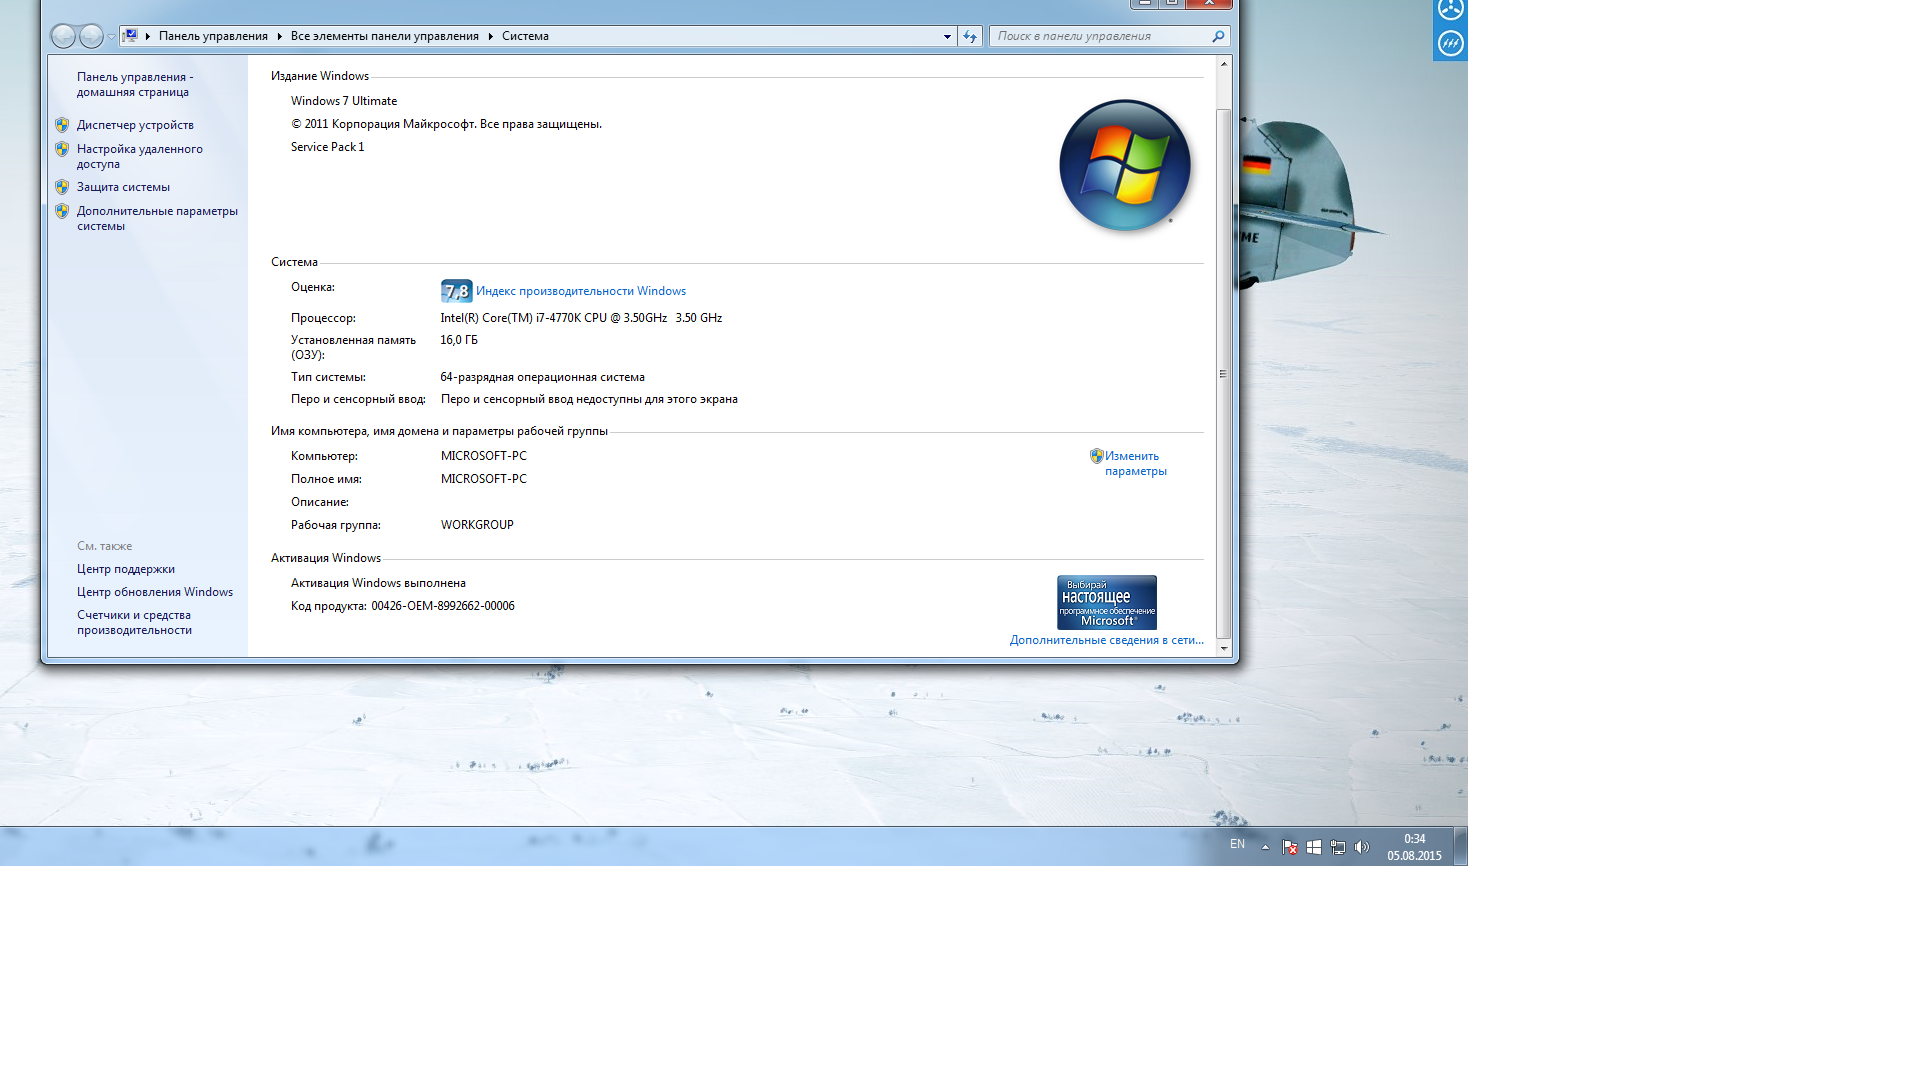This screenshot has height=1080, width=1920.
Task: Click 64-разрядная операционная система text
Action: click(x=542, y=377)
